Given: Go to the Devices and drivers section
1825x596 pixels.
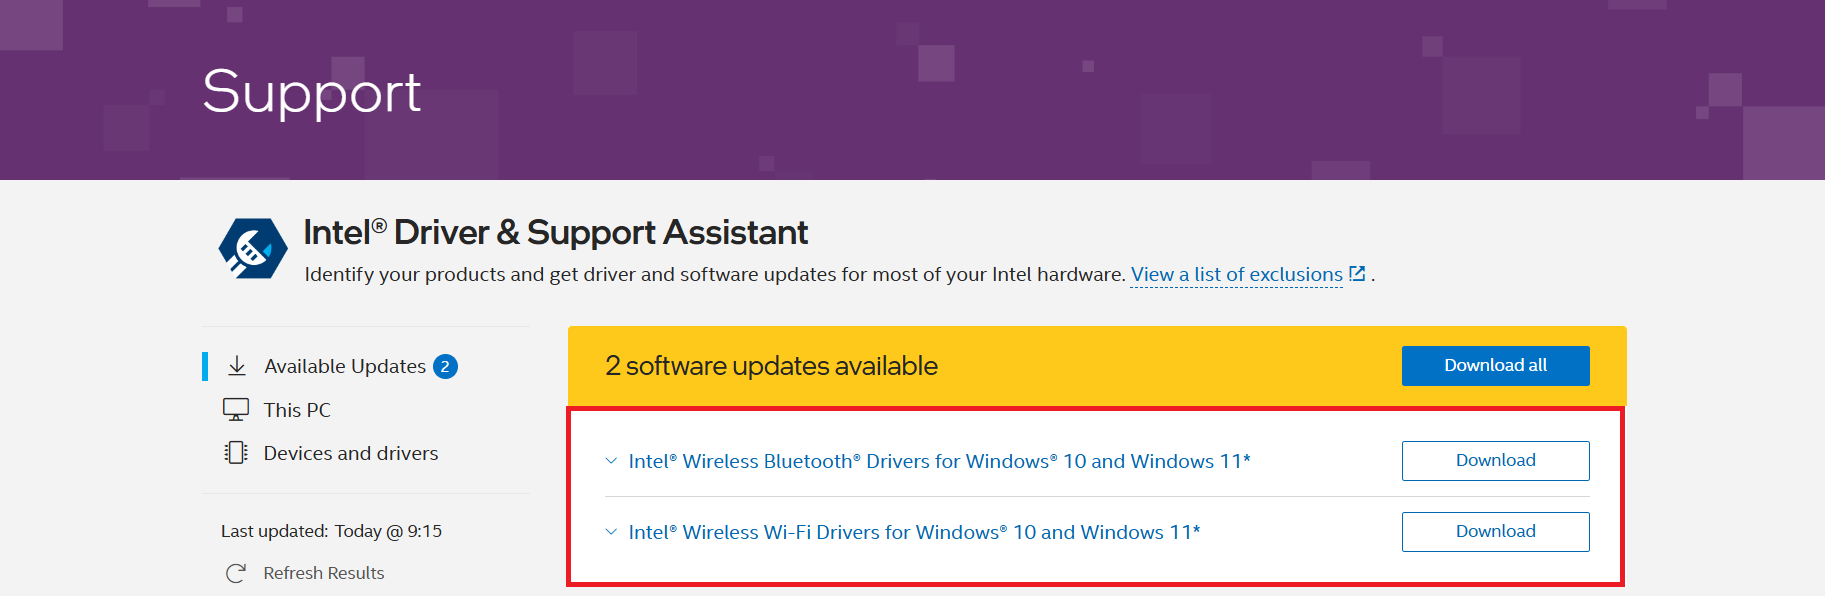Looking at the screenshot, I should click(x=350, y=453).
